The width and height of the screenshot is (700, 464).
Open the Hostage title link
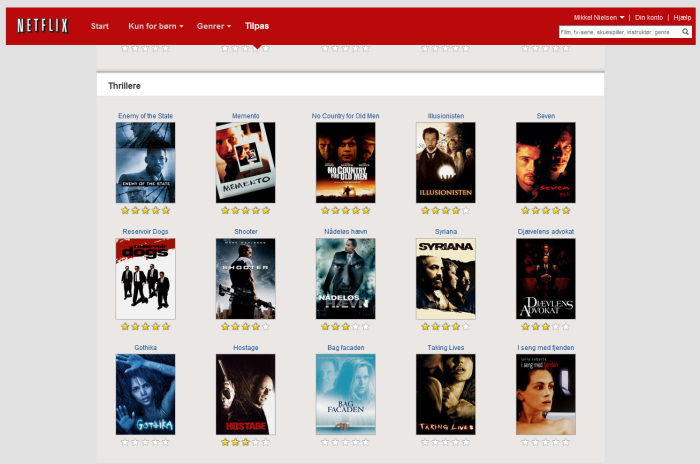(x=246, y=347)
